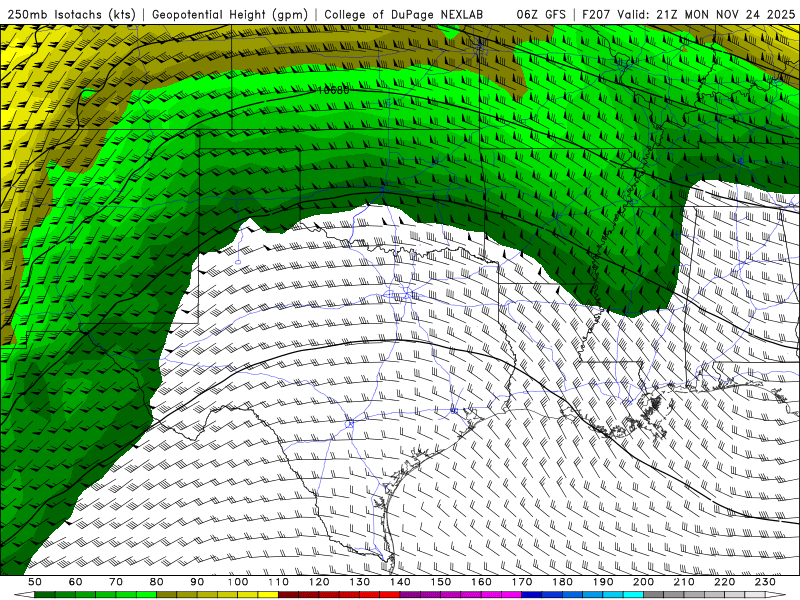Click the legend value "110"

coord(279,582)
